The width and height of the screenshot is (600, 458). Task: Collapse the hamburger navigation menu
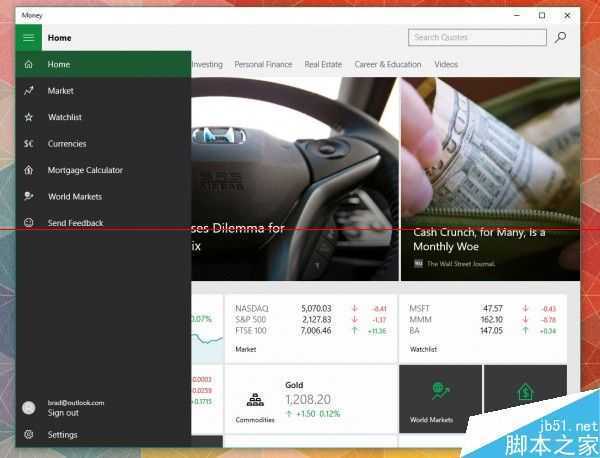click(x=29, y=37)
